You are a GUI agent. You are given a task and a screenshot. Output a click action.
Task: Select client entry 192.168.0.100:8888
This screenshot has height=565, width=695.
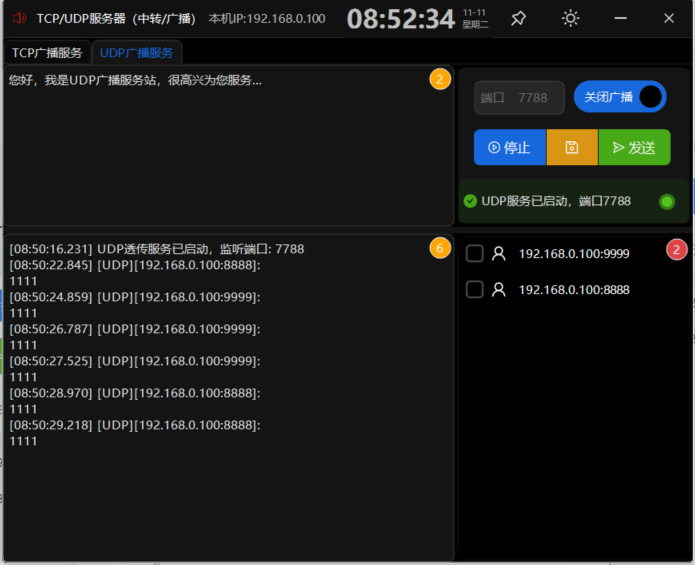coord(574,290)
